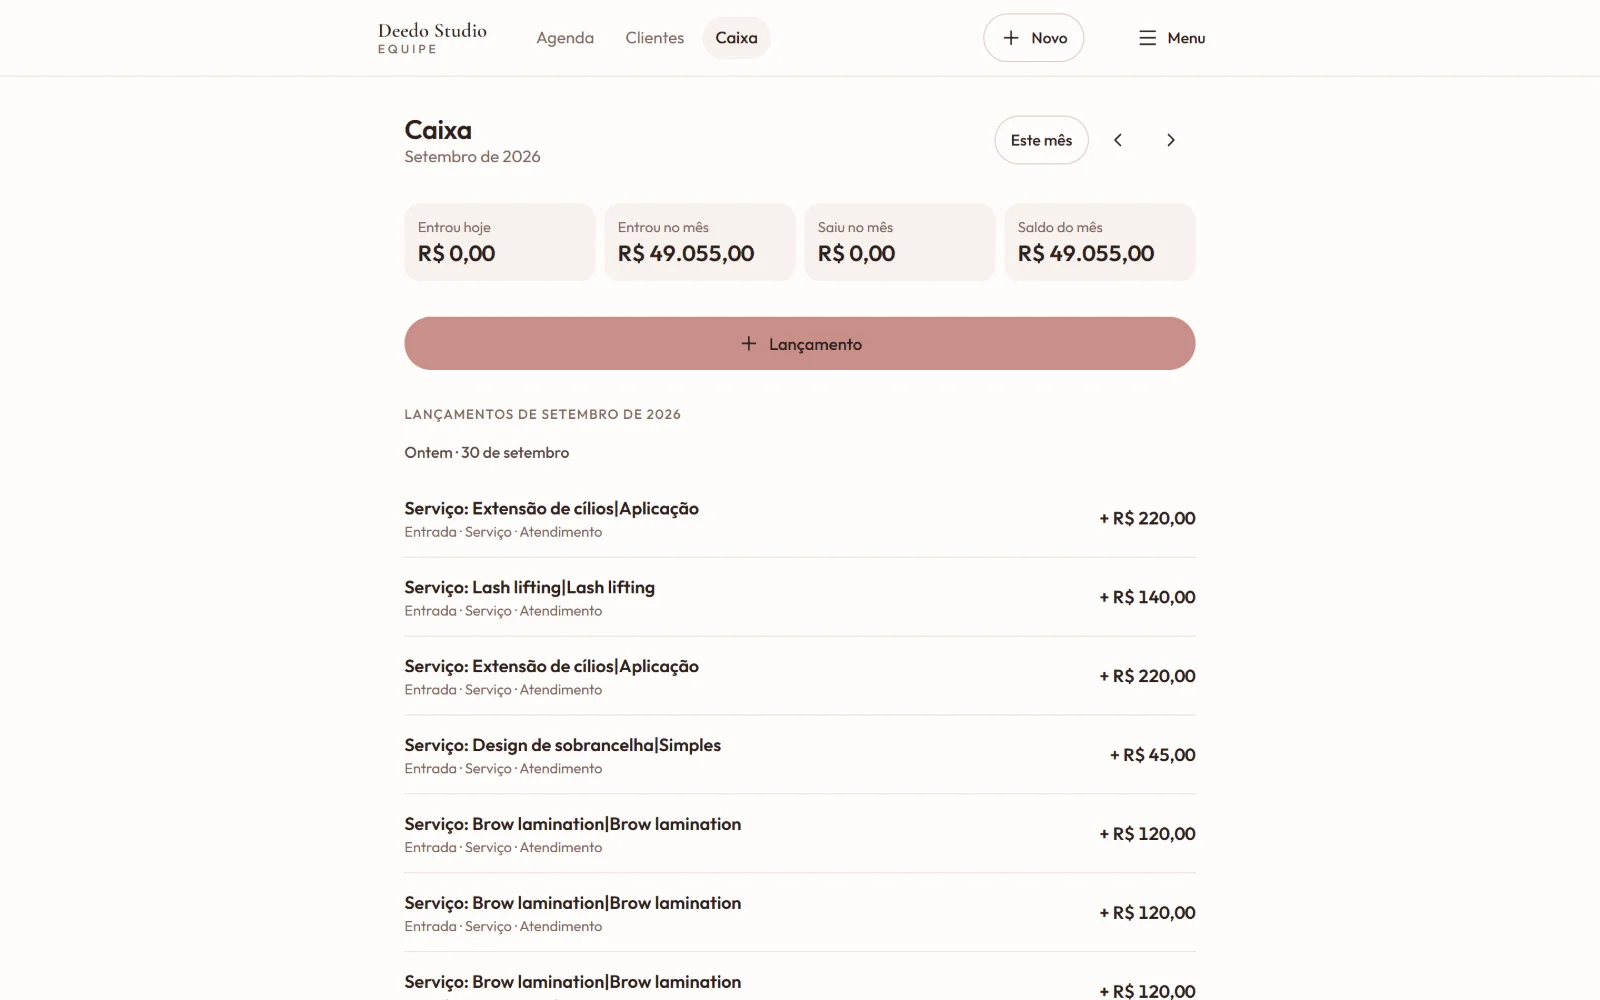Open the hamburger Menu icon

pyautogui.click(x=1147, y=38)
